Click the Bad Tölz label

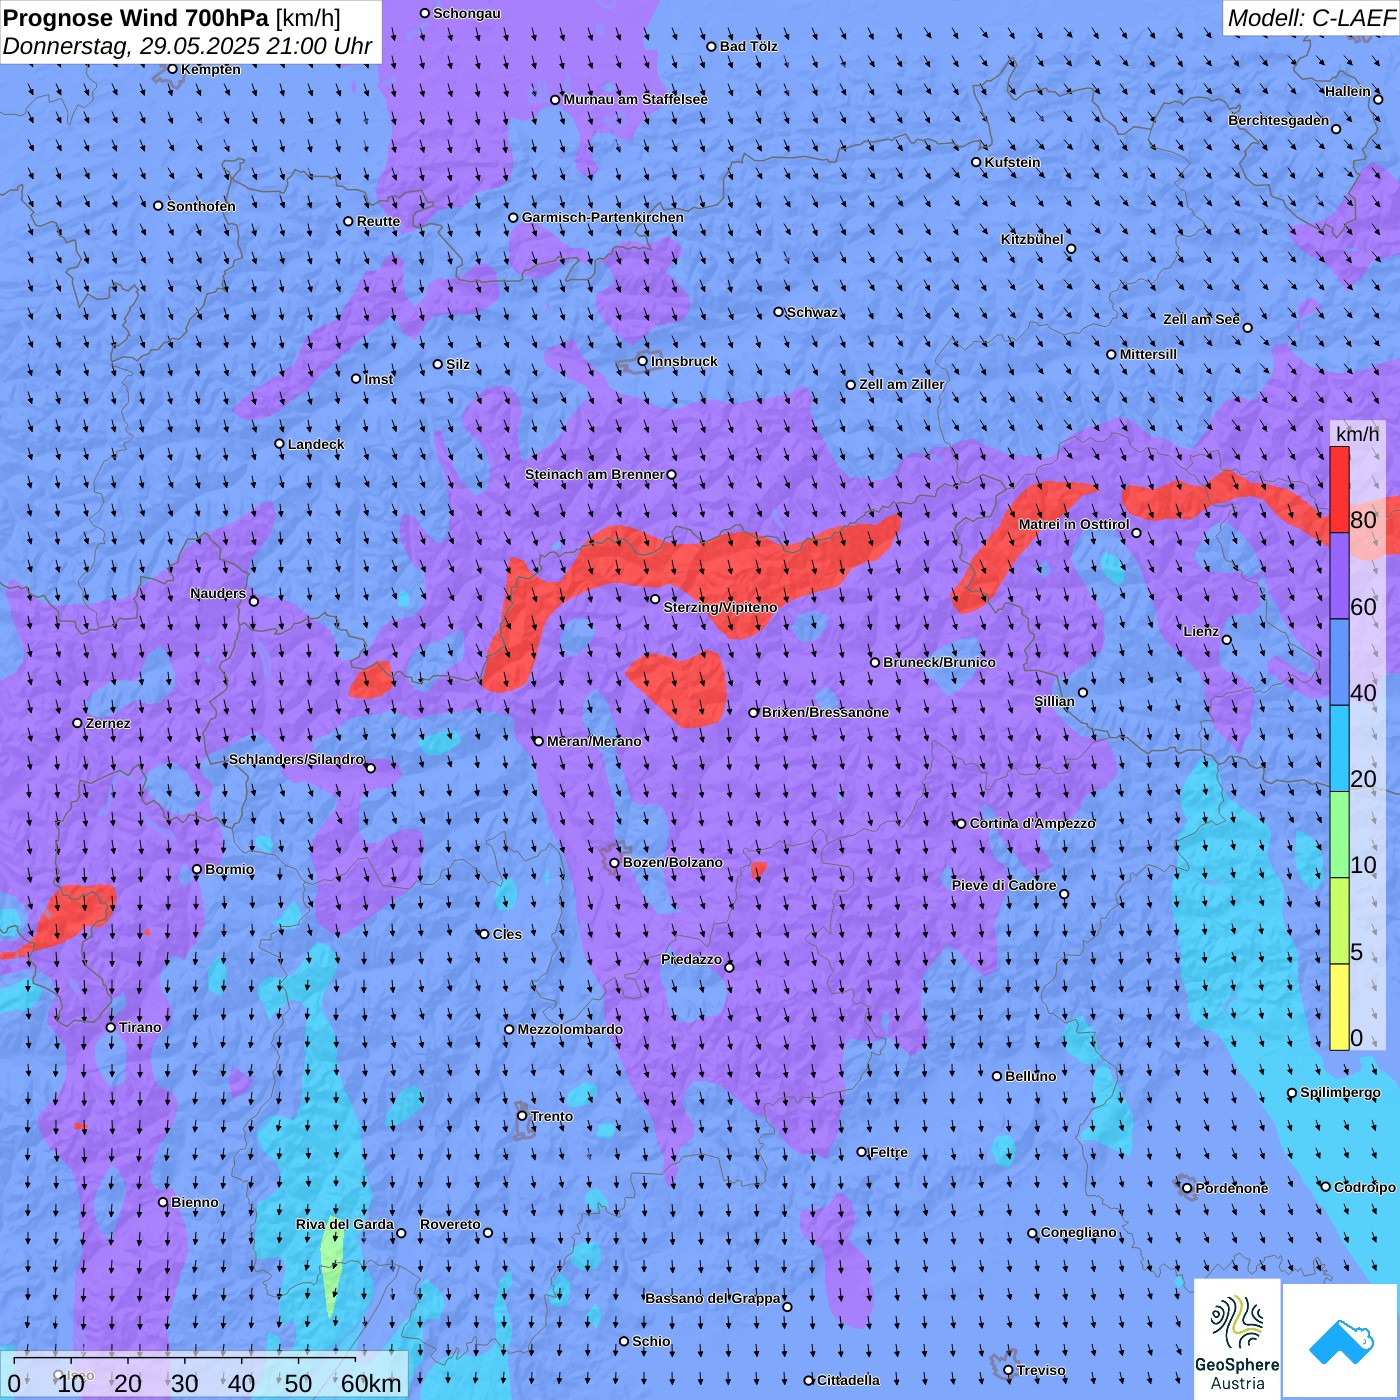(x=749, y=46)
